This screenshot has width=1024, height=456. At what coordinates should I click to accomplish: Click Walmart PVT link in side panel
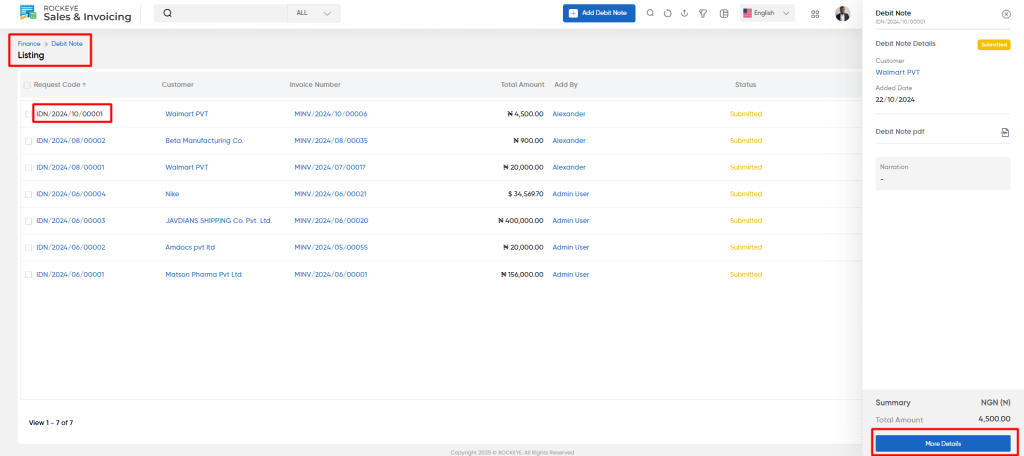(x=897, y=73)
